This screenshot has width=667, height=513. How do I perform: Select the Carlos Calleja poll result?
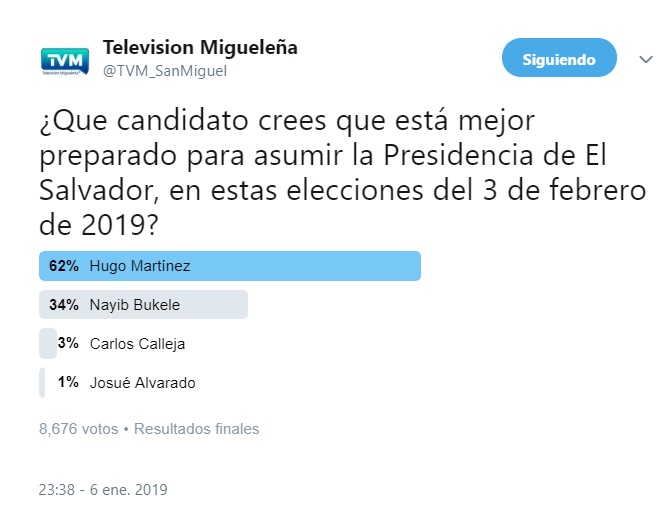click(x=112, y=343)
